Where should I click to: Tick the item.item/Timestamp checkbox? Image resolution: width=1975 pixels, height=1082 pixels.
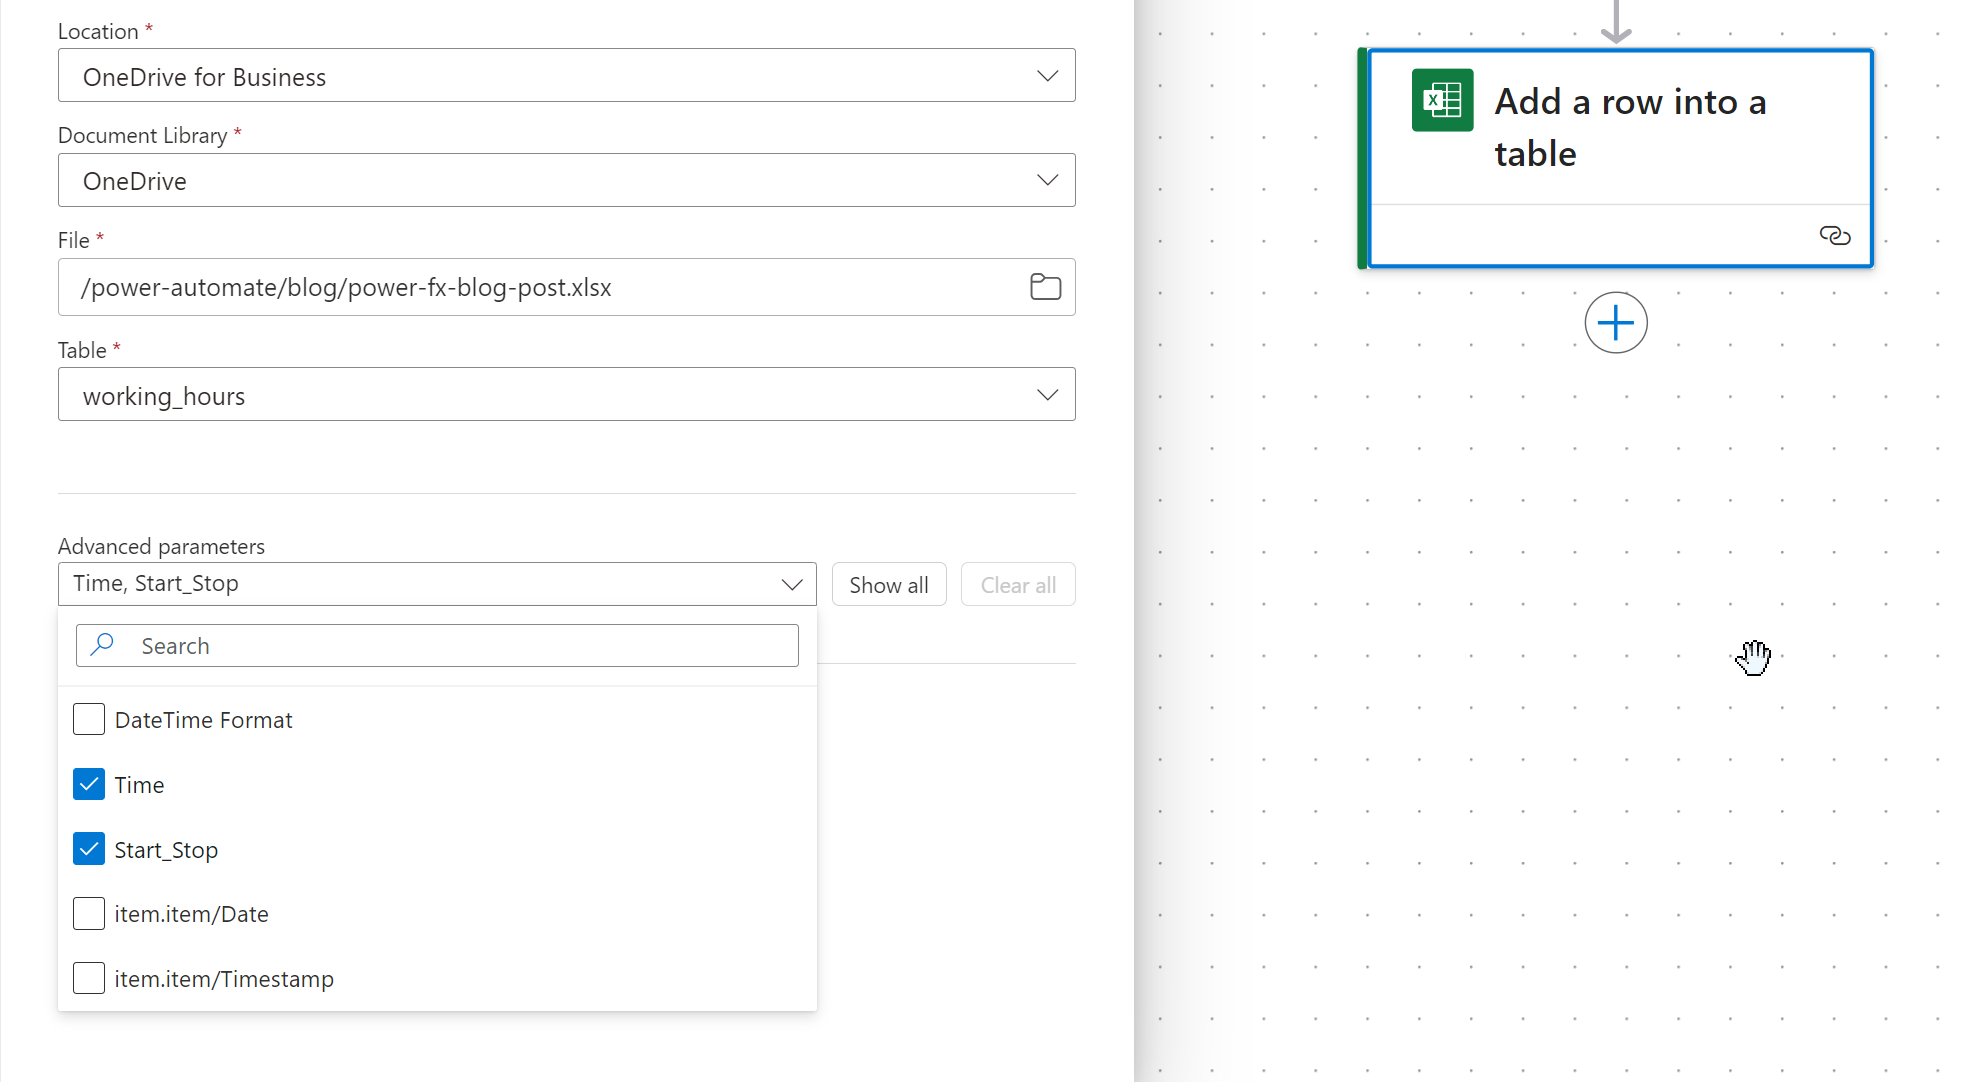pos(89,978)
